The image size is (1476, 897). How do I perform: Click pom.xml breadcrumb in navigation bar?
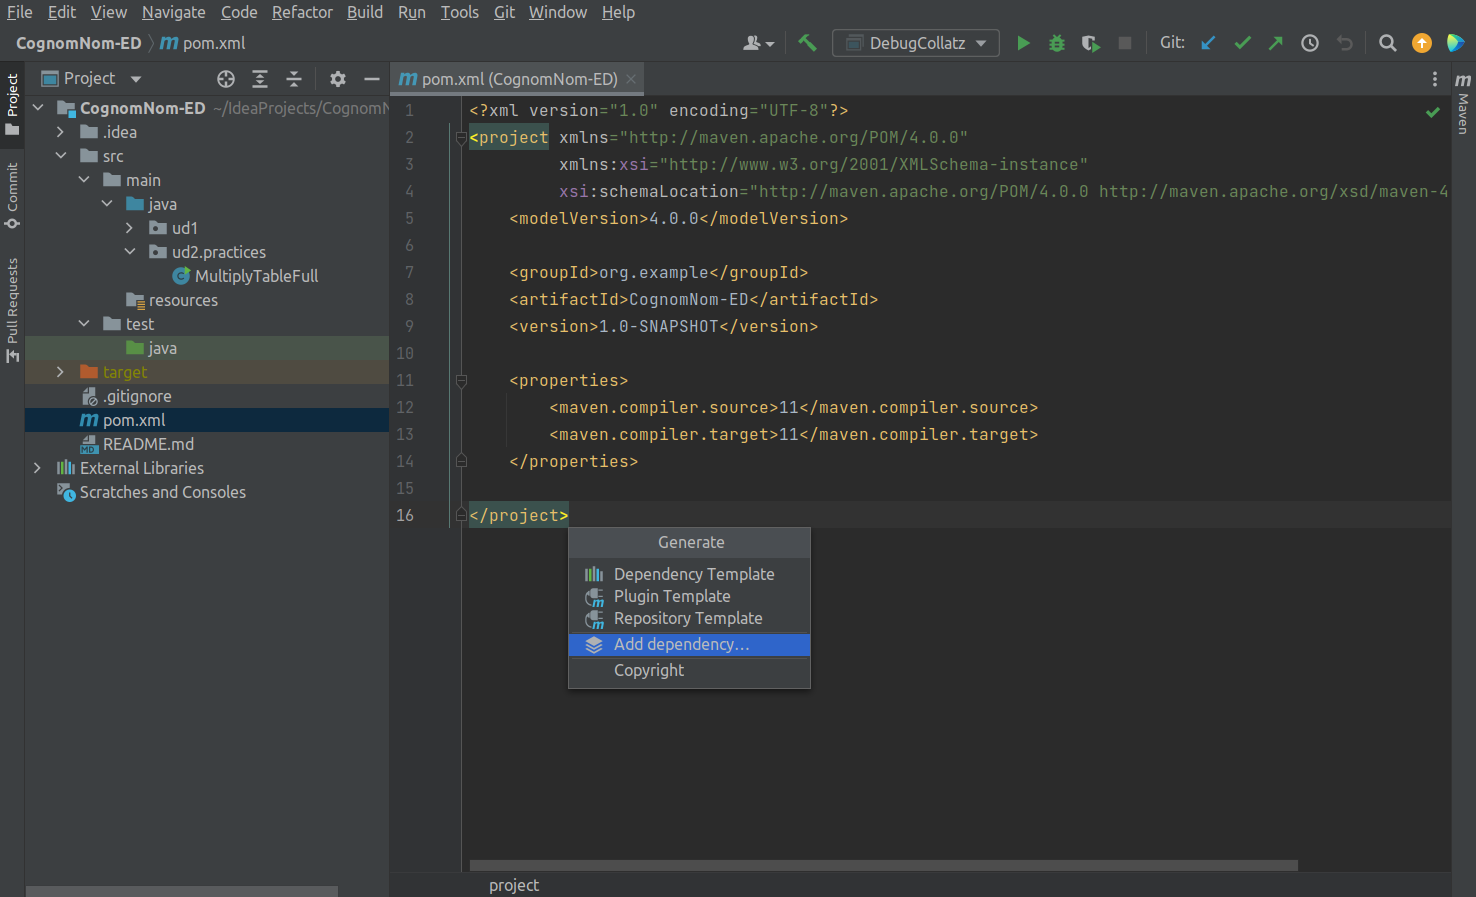(x=203, y=43)
